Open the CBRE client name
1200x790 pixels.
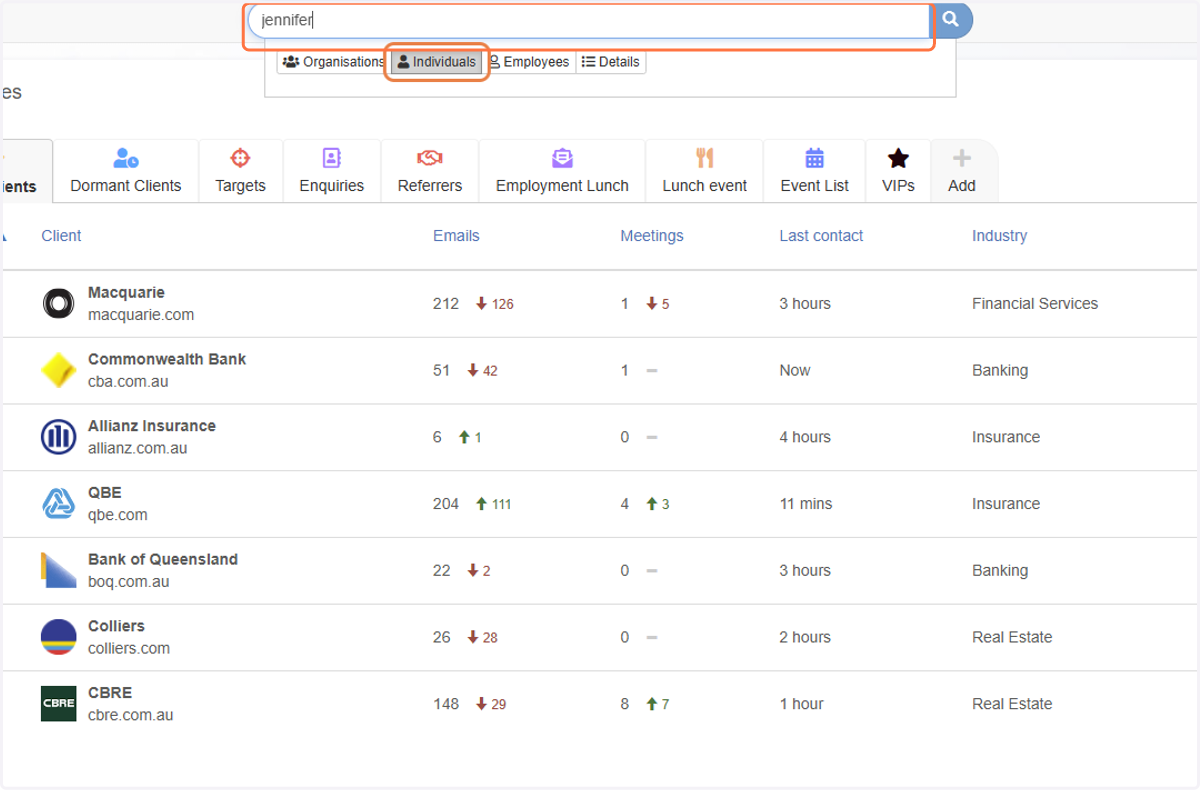click(x=110, y=693)
